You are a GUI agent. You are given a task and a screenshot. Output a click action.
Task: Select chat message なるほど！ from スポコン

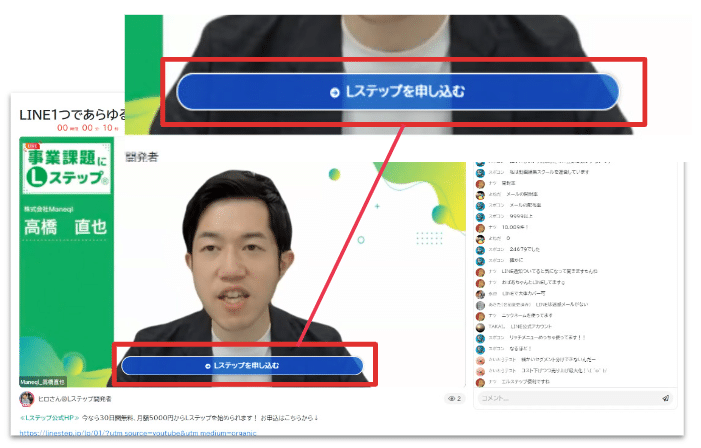(x=520, y=348)
